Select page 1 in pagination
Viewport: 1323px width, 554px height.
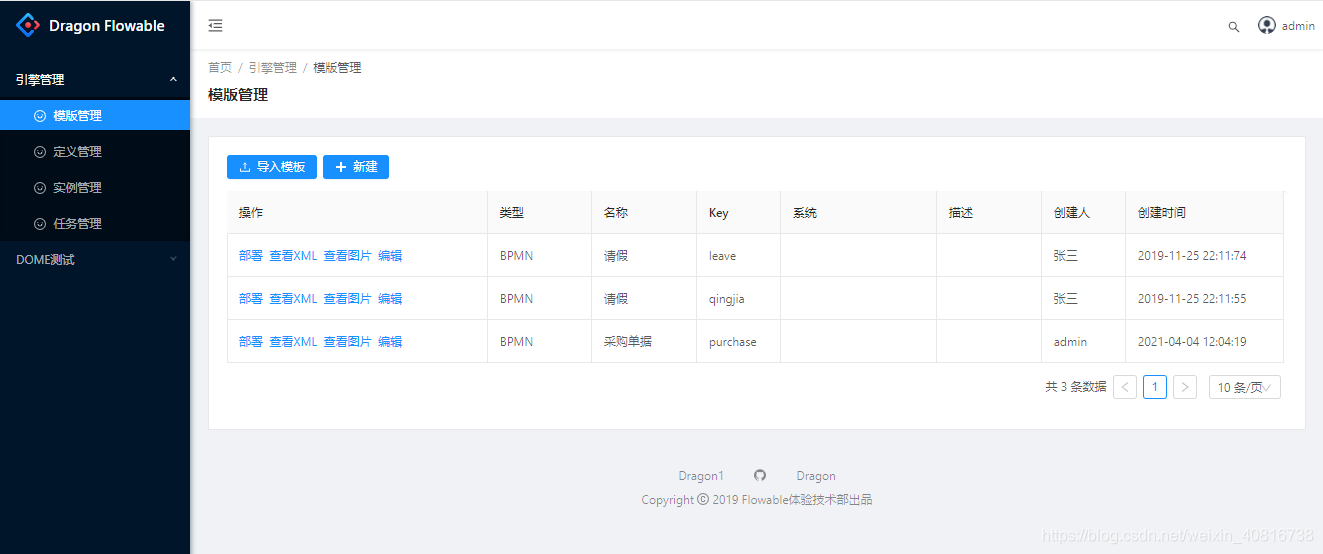click(x=1155, y=387)
